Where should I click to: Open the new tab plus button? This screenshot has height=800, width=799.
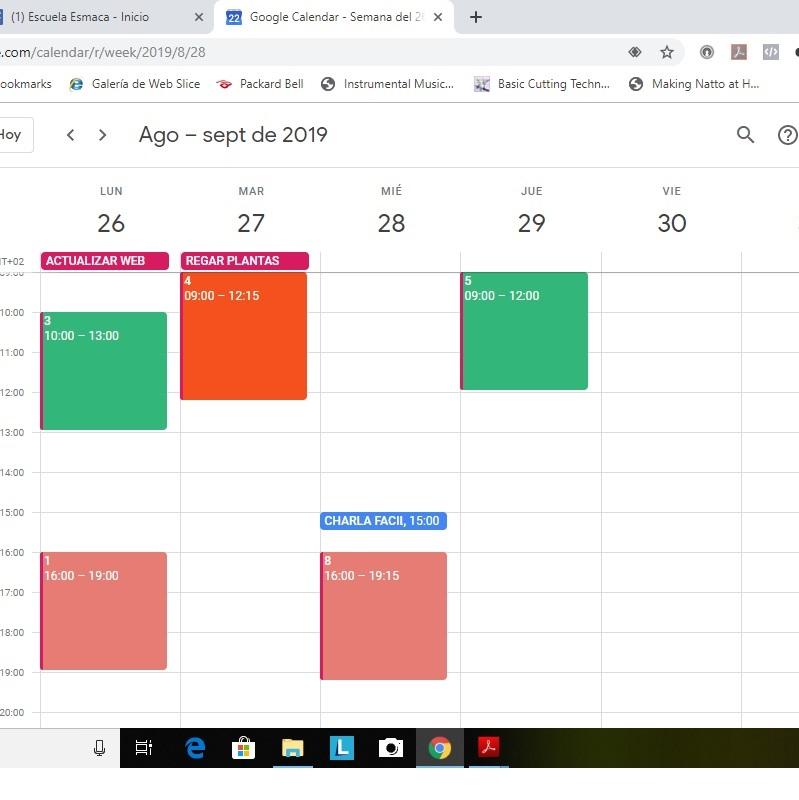pyautogui.click(x=476, y=17)
